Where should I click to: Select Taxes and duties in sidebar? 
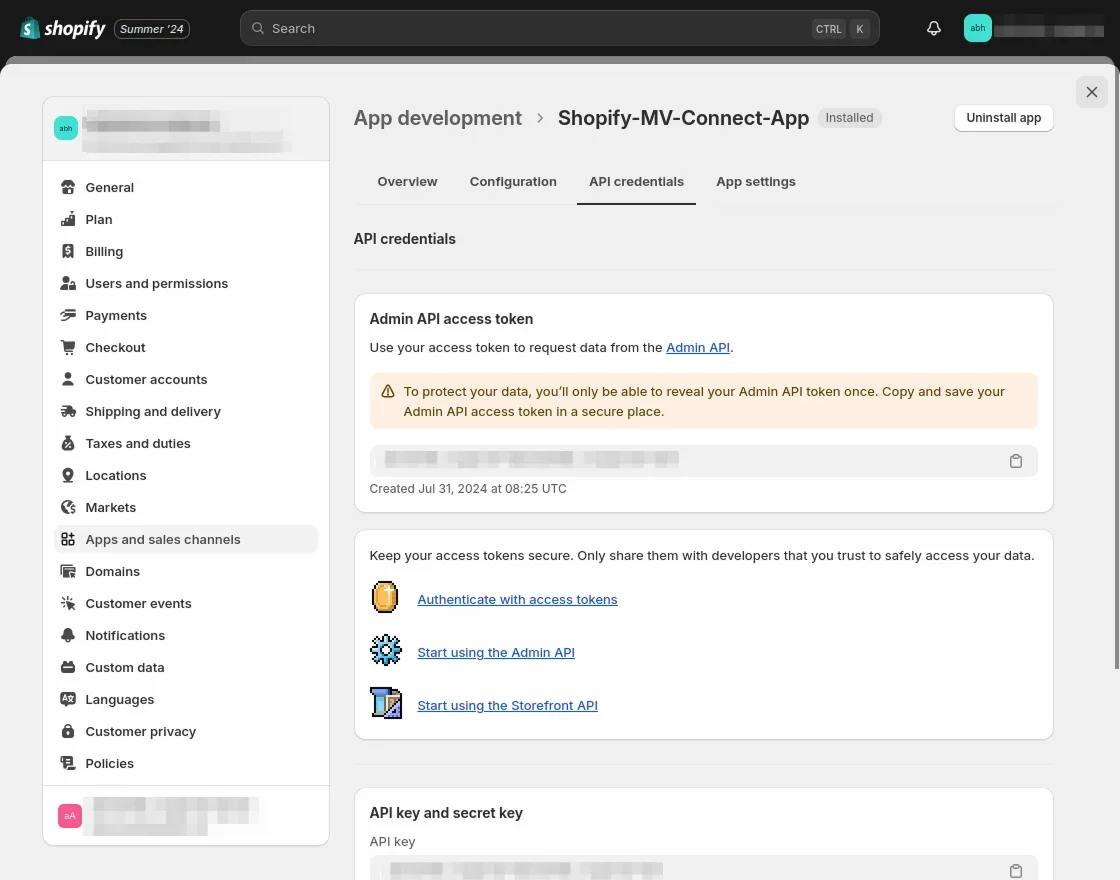138,444
